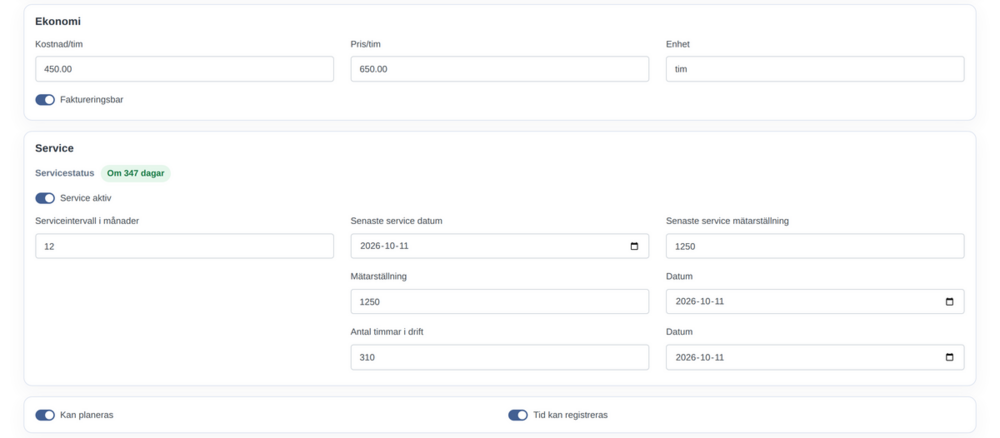Edit the Kostnad/tim field
Viewport: 1000px width, 438px height.
click(184, 69)
